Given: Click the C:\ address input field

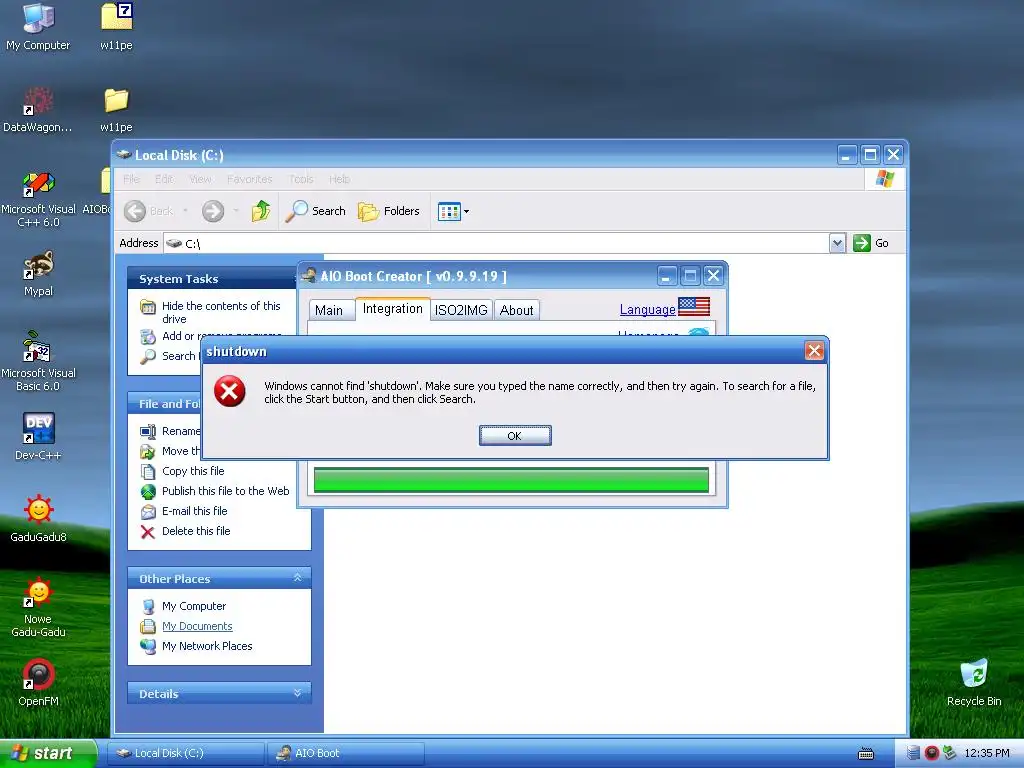Looking at the screenshot, I should click(x=496, y=243).
